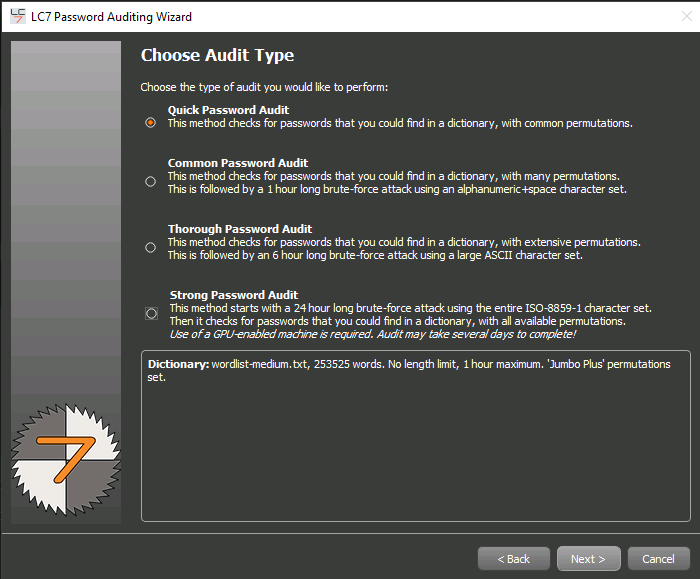Click the 'LC7 Password Auditing Wizard' window title
The height and width of the screenshot is (579, 700).
111,17
